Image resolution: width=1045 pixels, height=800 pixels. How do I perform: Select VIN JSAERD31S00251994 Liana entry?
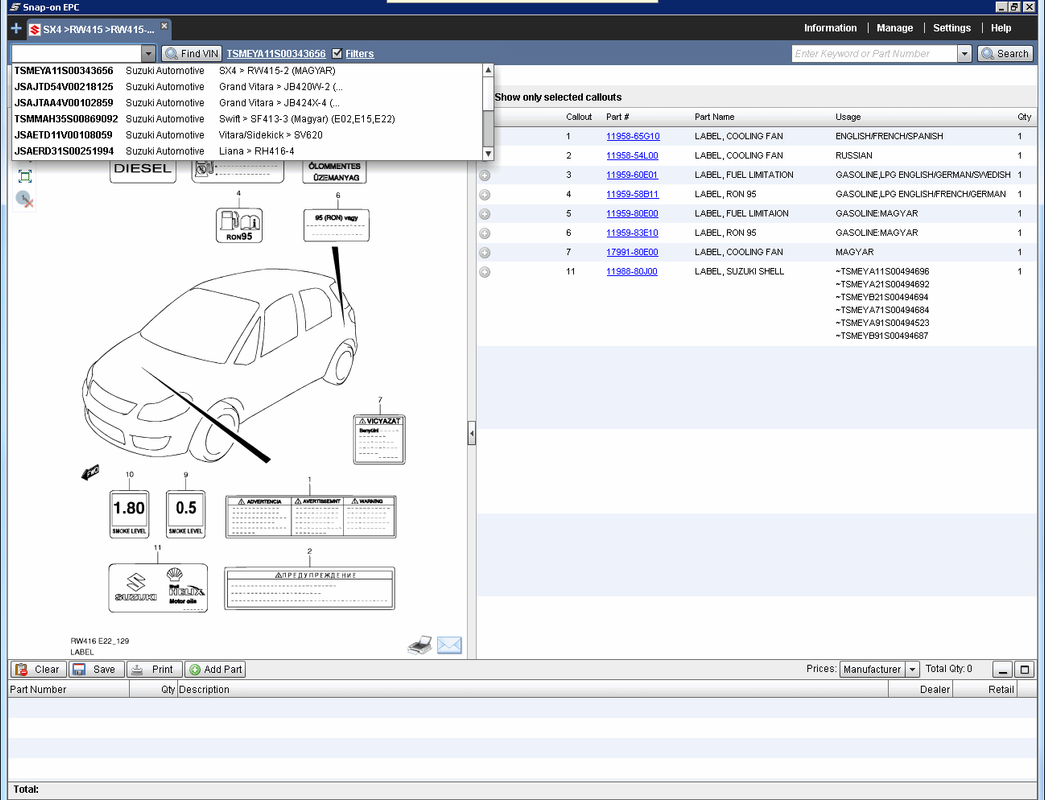[247, 151]
